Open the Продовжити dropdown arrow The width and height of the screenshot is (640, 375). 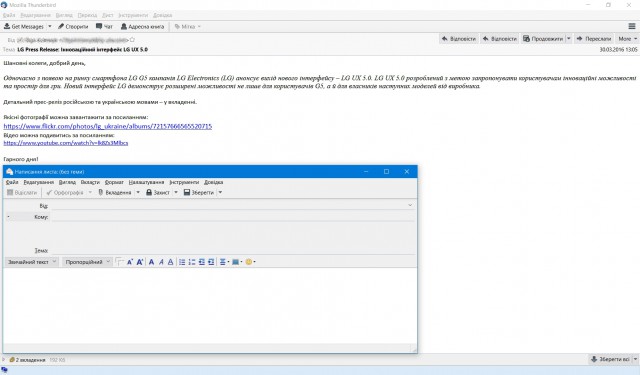[569, 39]
